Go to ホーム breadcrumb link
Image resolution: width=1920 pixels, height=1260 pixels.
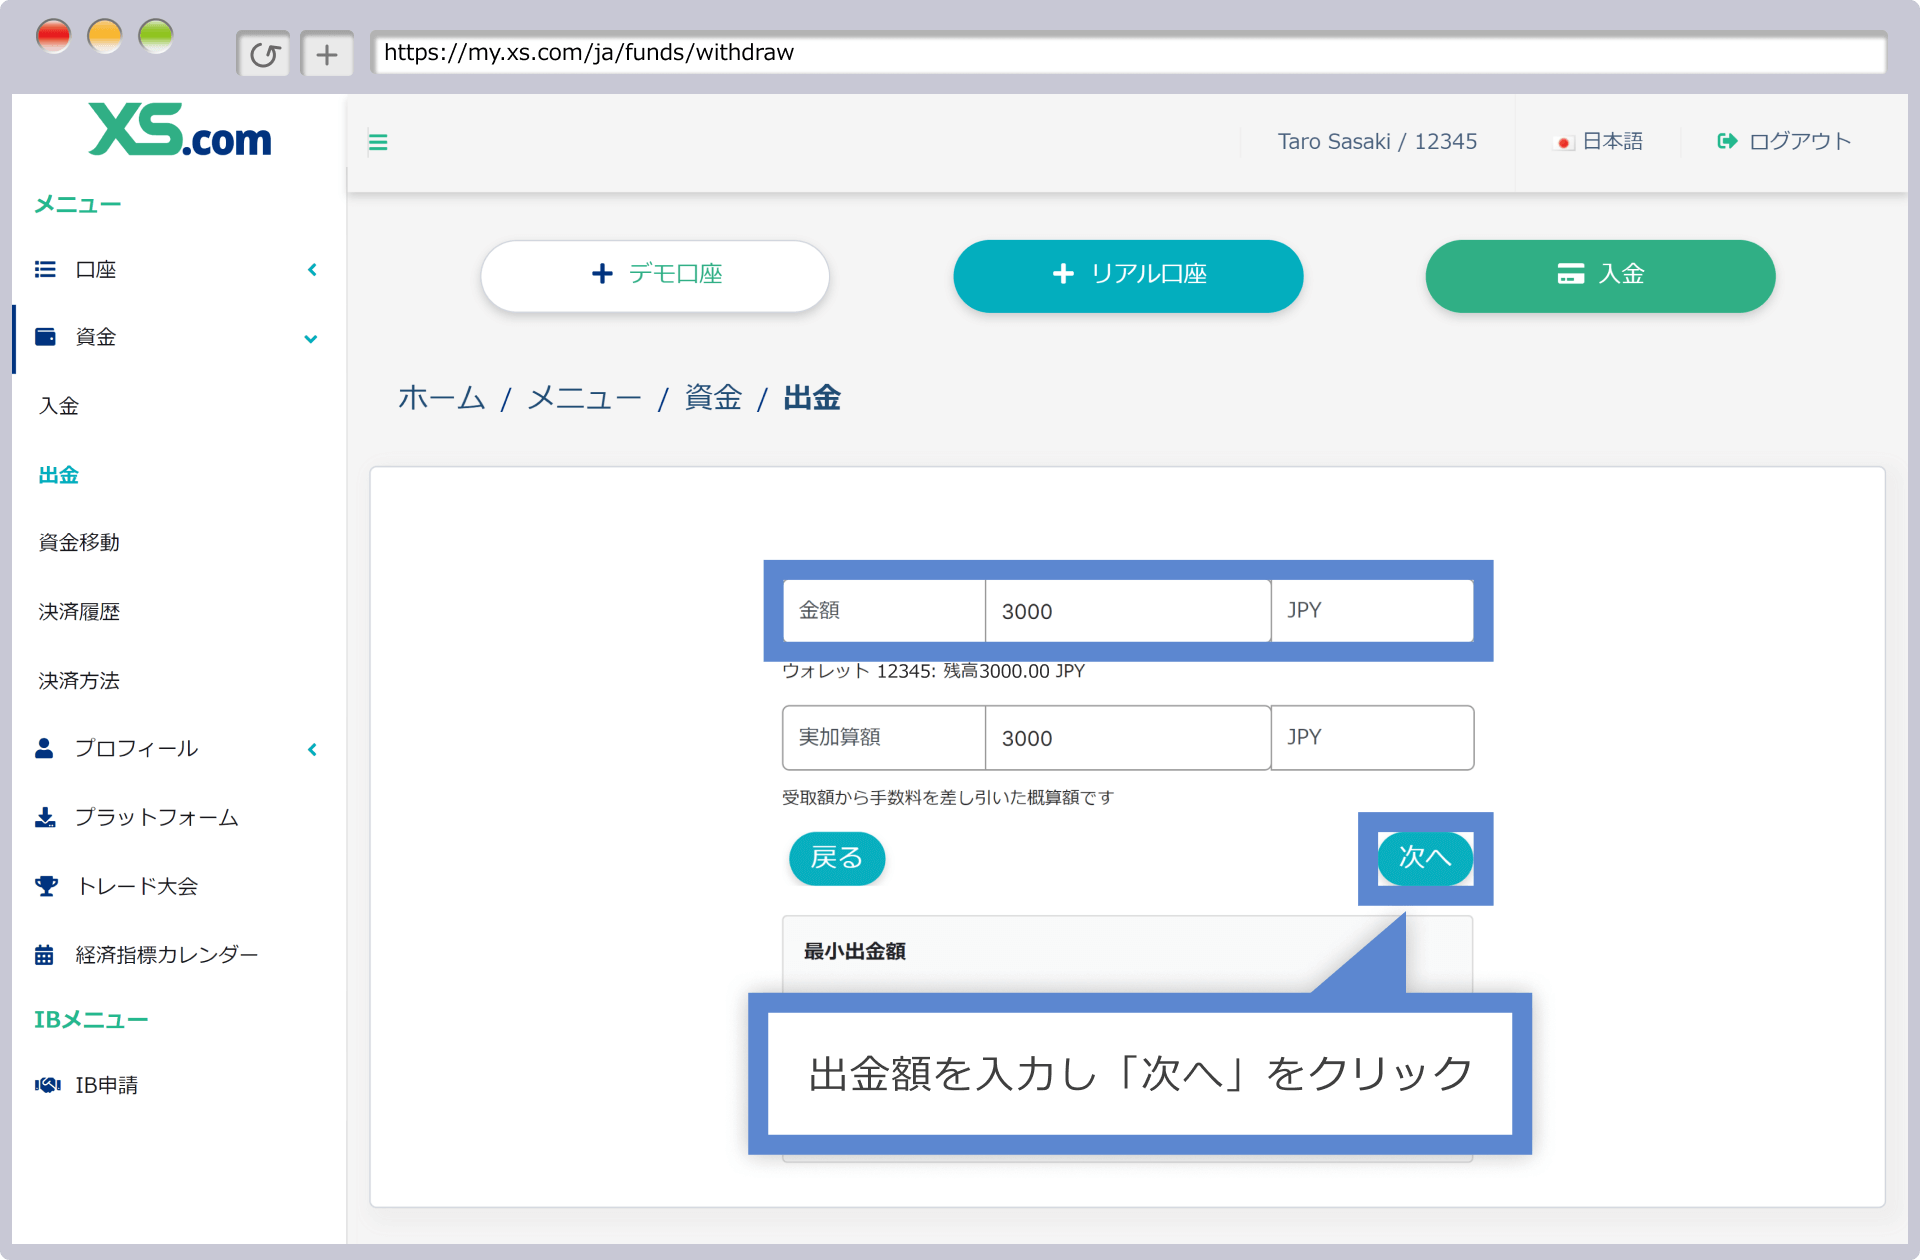pyautogui.click(x=441, y=398)
